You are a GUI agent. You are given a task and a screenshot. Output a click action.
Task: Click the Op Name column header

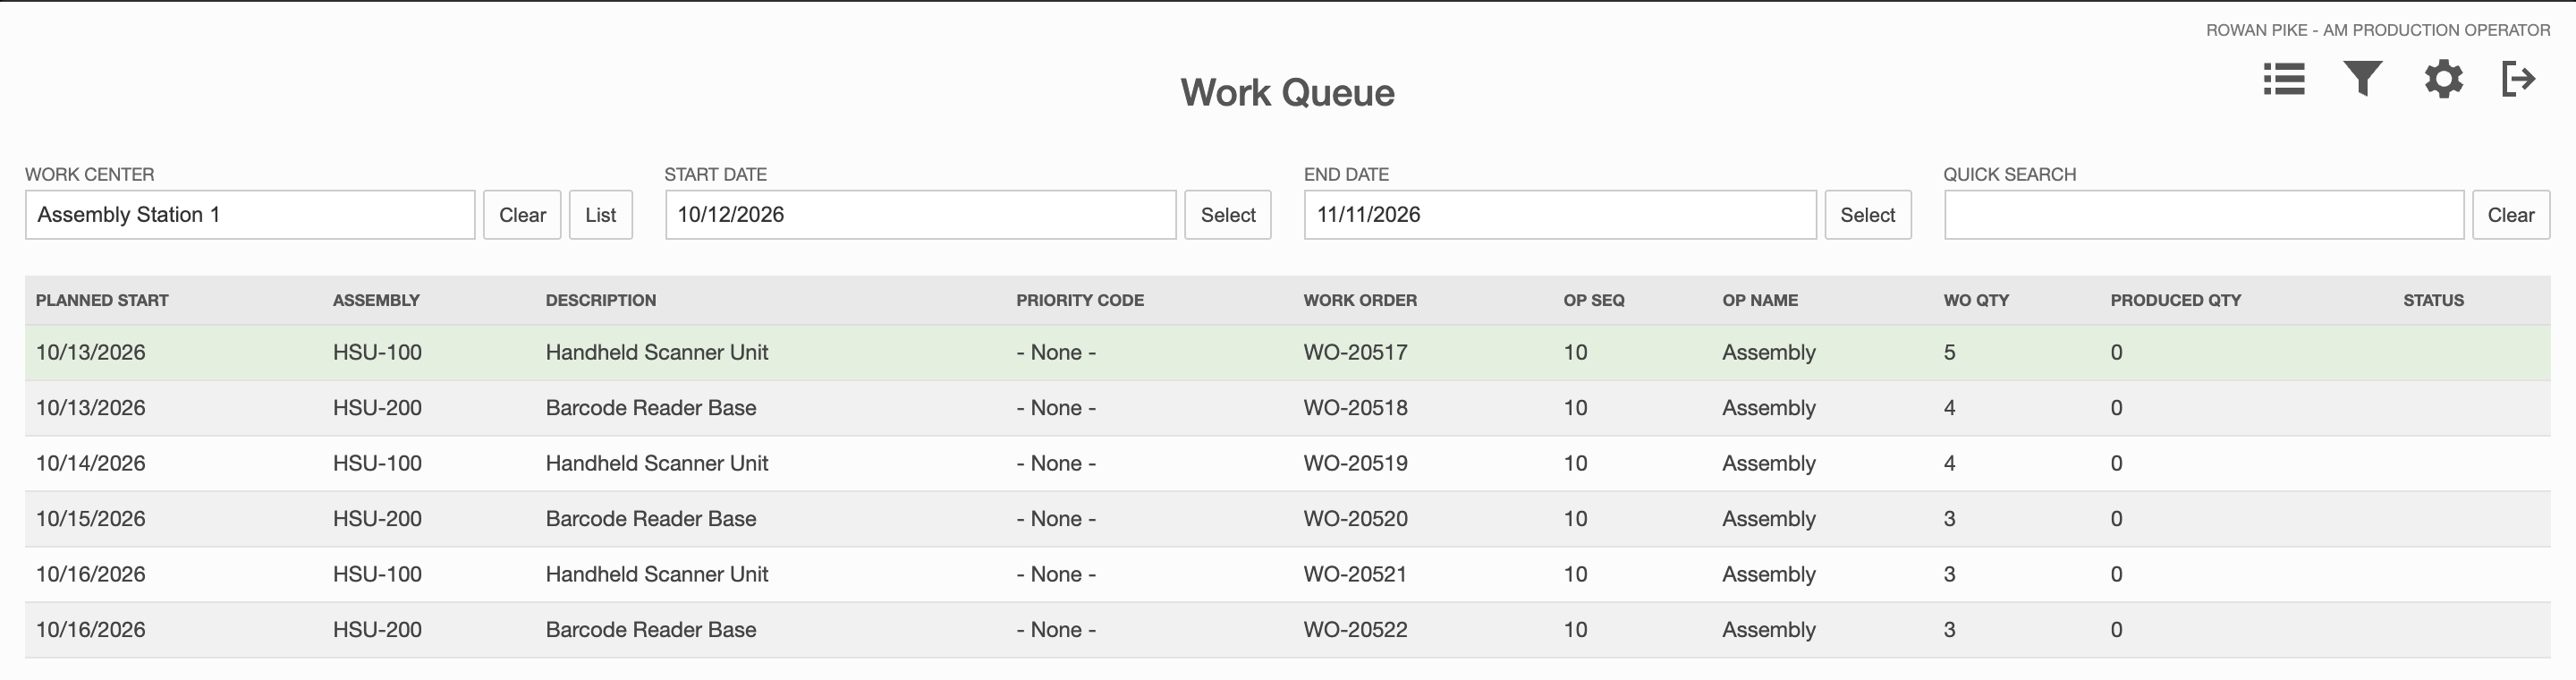[x=1760, y=300]
